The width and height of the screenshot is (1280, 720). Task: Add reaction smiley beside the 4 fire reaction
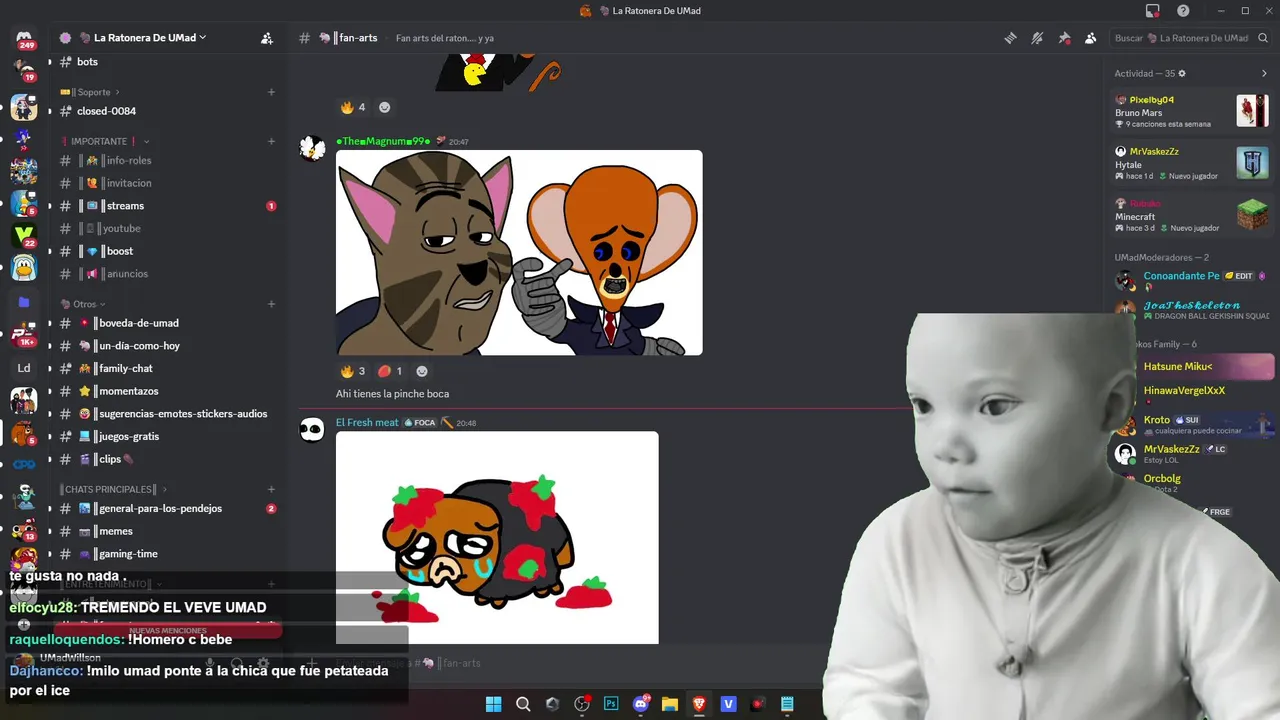(384, 107)
